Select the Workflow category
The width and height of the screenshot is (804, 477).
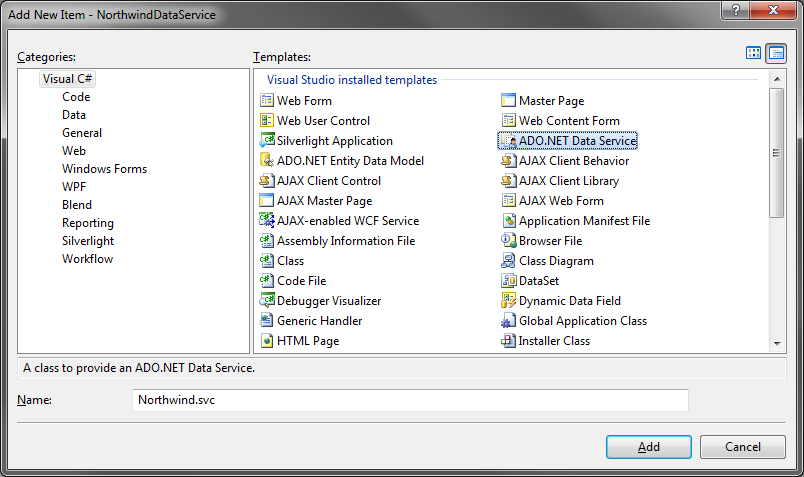87,259
